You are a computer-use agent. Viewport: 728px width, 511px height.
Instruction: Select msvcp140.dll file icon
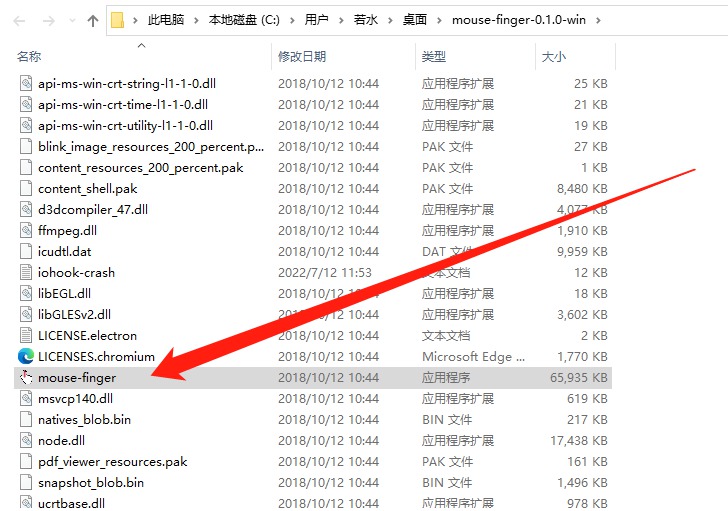tap(26, 399)
